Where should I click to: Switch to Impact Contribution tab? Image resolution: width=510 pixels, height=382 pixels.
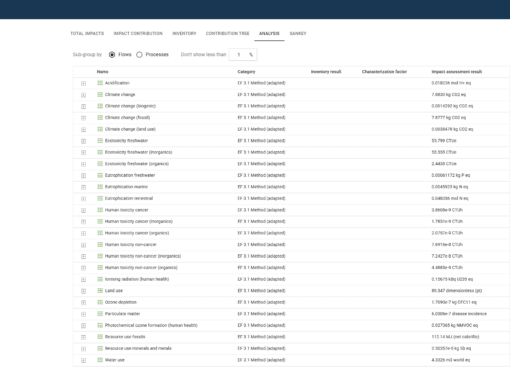(138, 33)
